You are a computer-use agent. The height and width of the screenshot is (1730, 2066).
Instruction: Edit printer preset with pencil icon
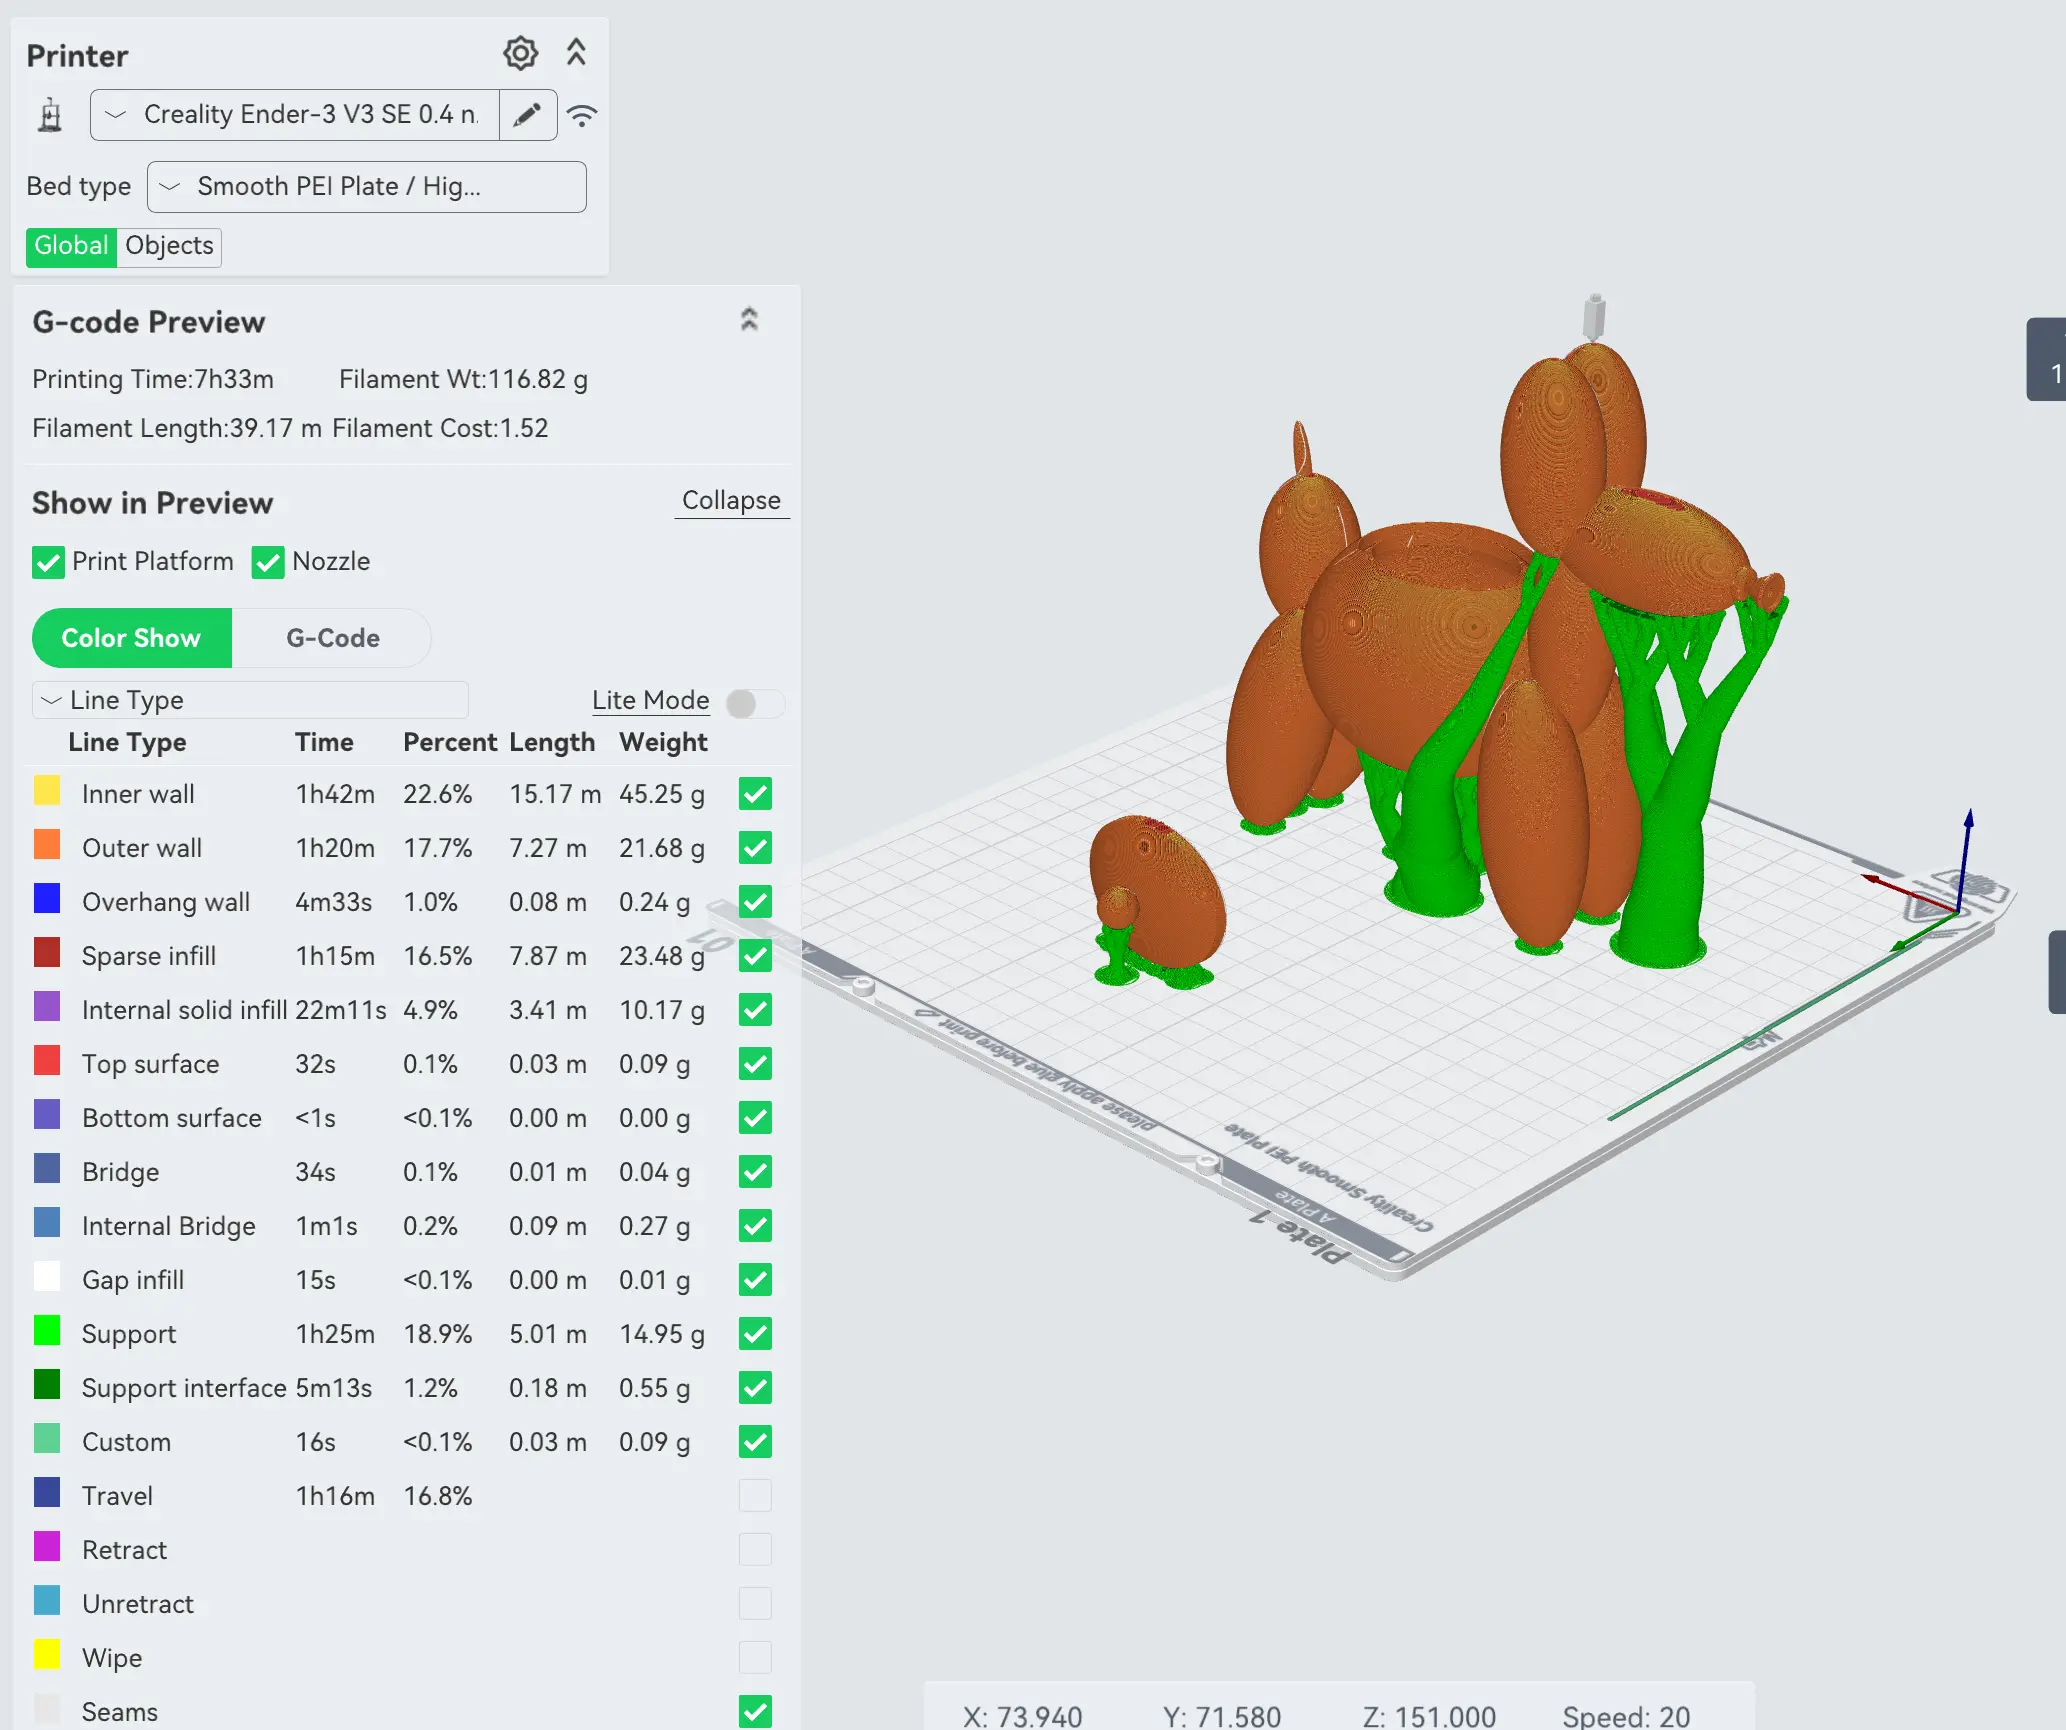pyautogui.click(x=528, y=115)
